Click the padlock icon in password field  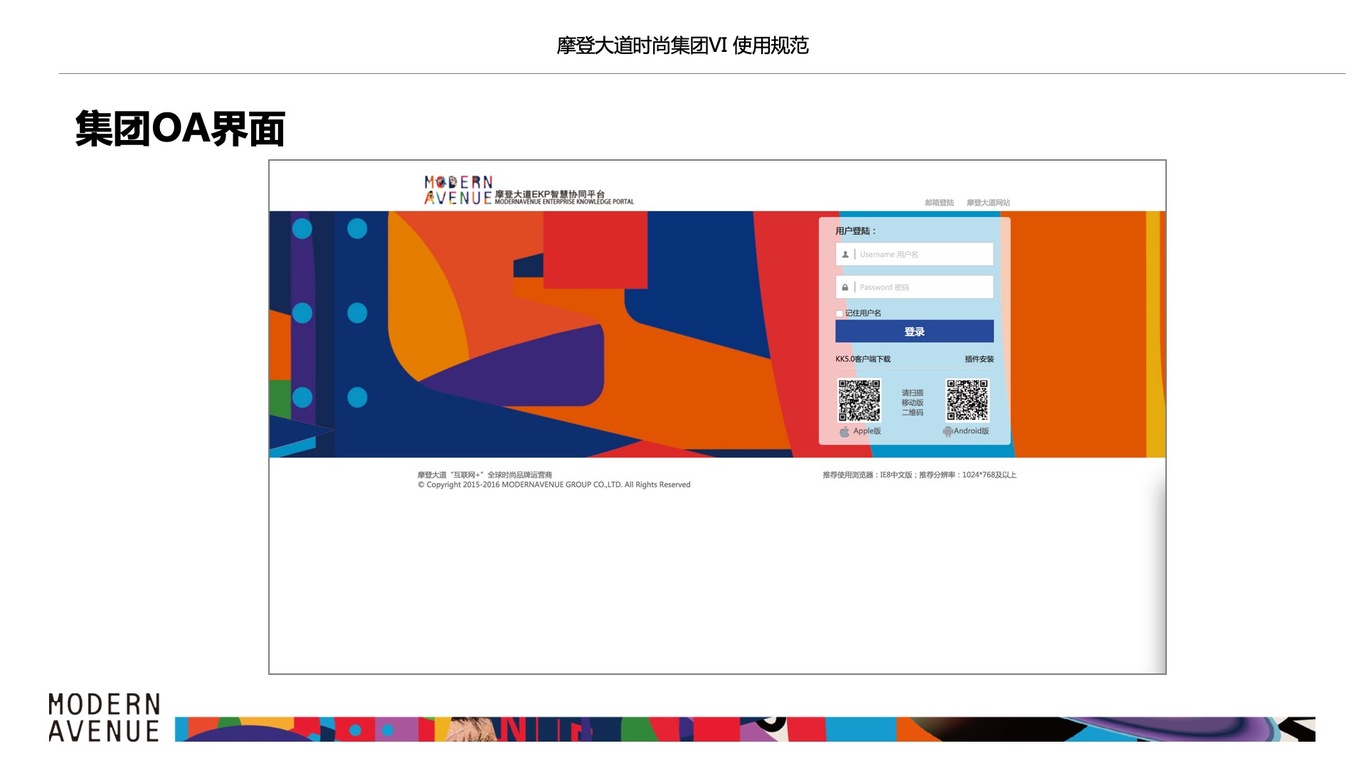click(x=845, y=287)
